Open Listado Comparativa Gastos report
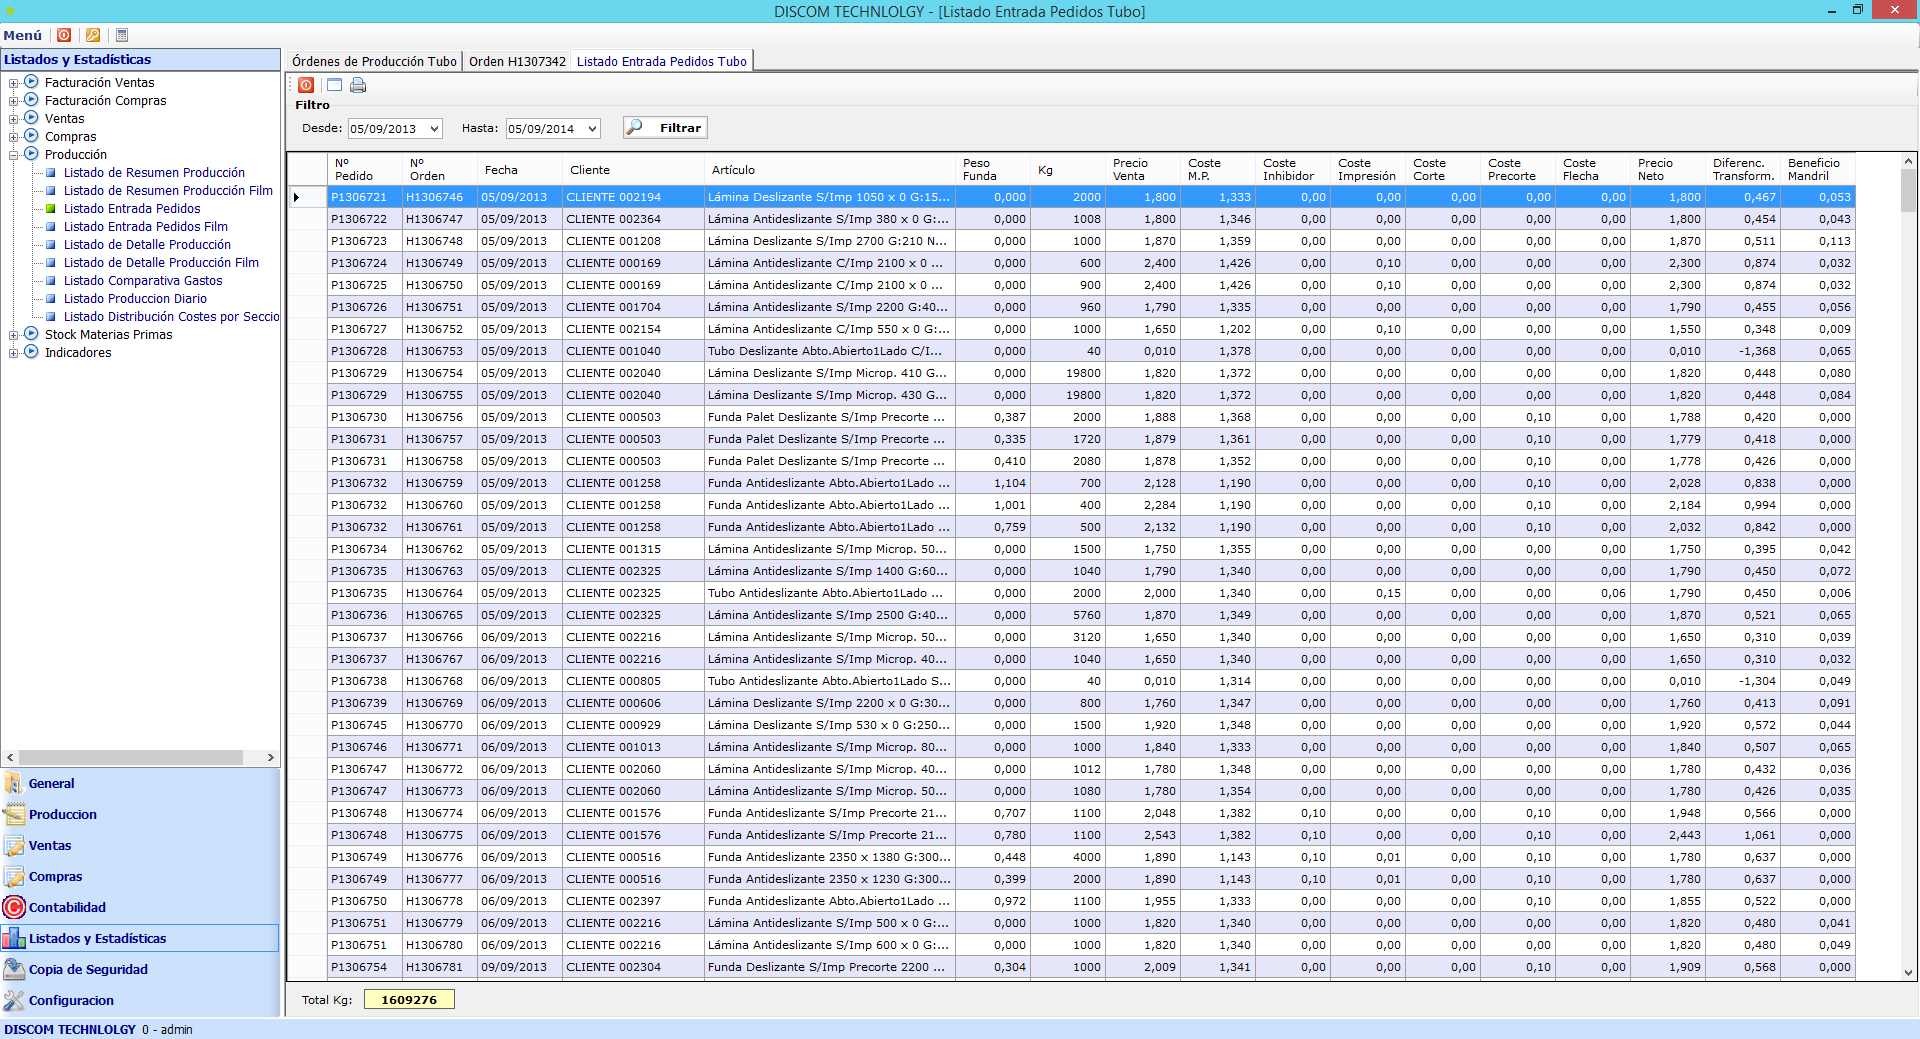Viewport: 1920px width, 1039px height. coord(143,281)
